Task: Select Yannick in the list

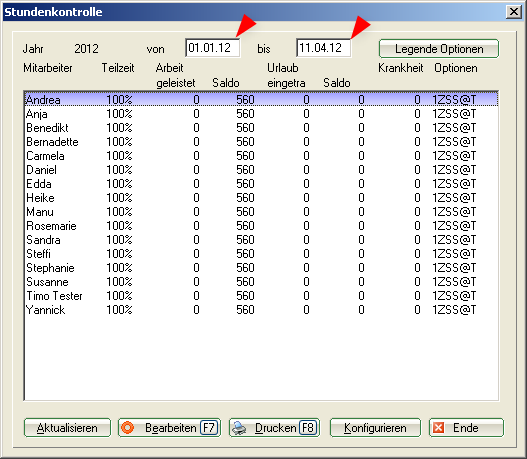Action: [261, 310]
